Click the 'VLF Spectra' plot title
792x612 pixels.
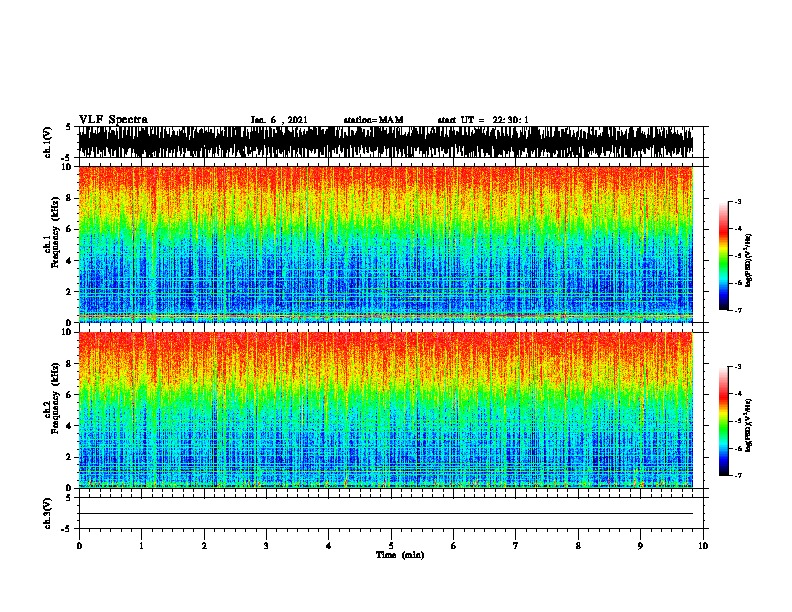(113, 120)
